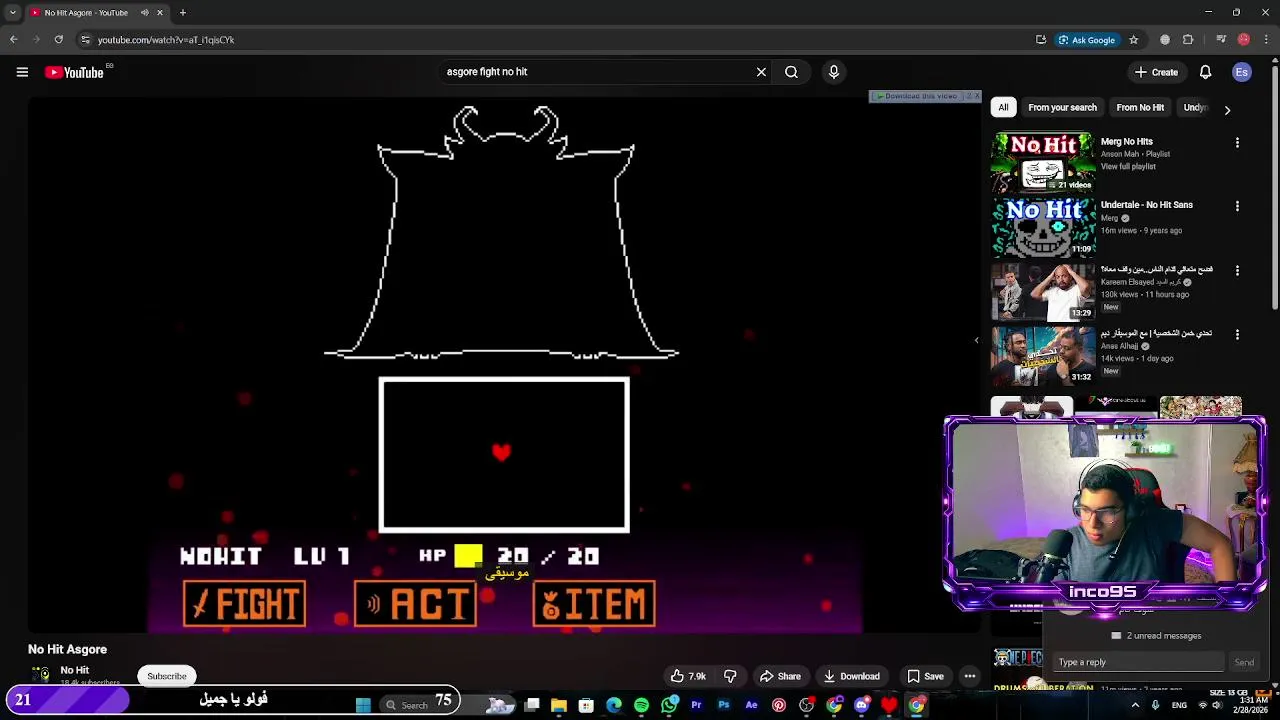The width and height of the screenshot is (1280, 720).
Task: Open the YouTube hamburger guide menu
Action: [22, 72]
